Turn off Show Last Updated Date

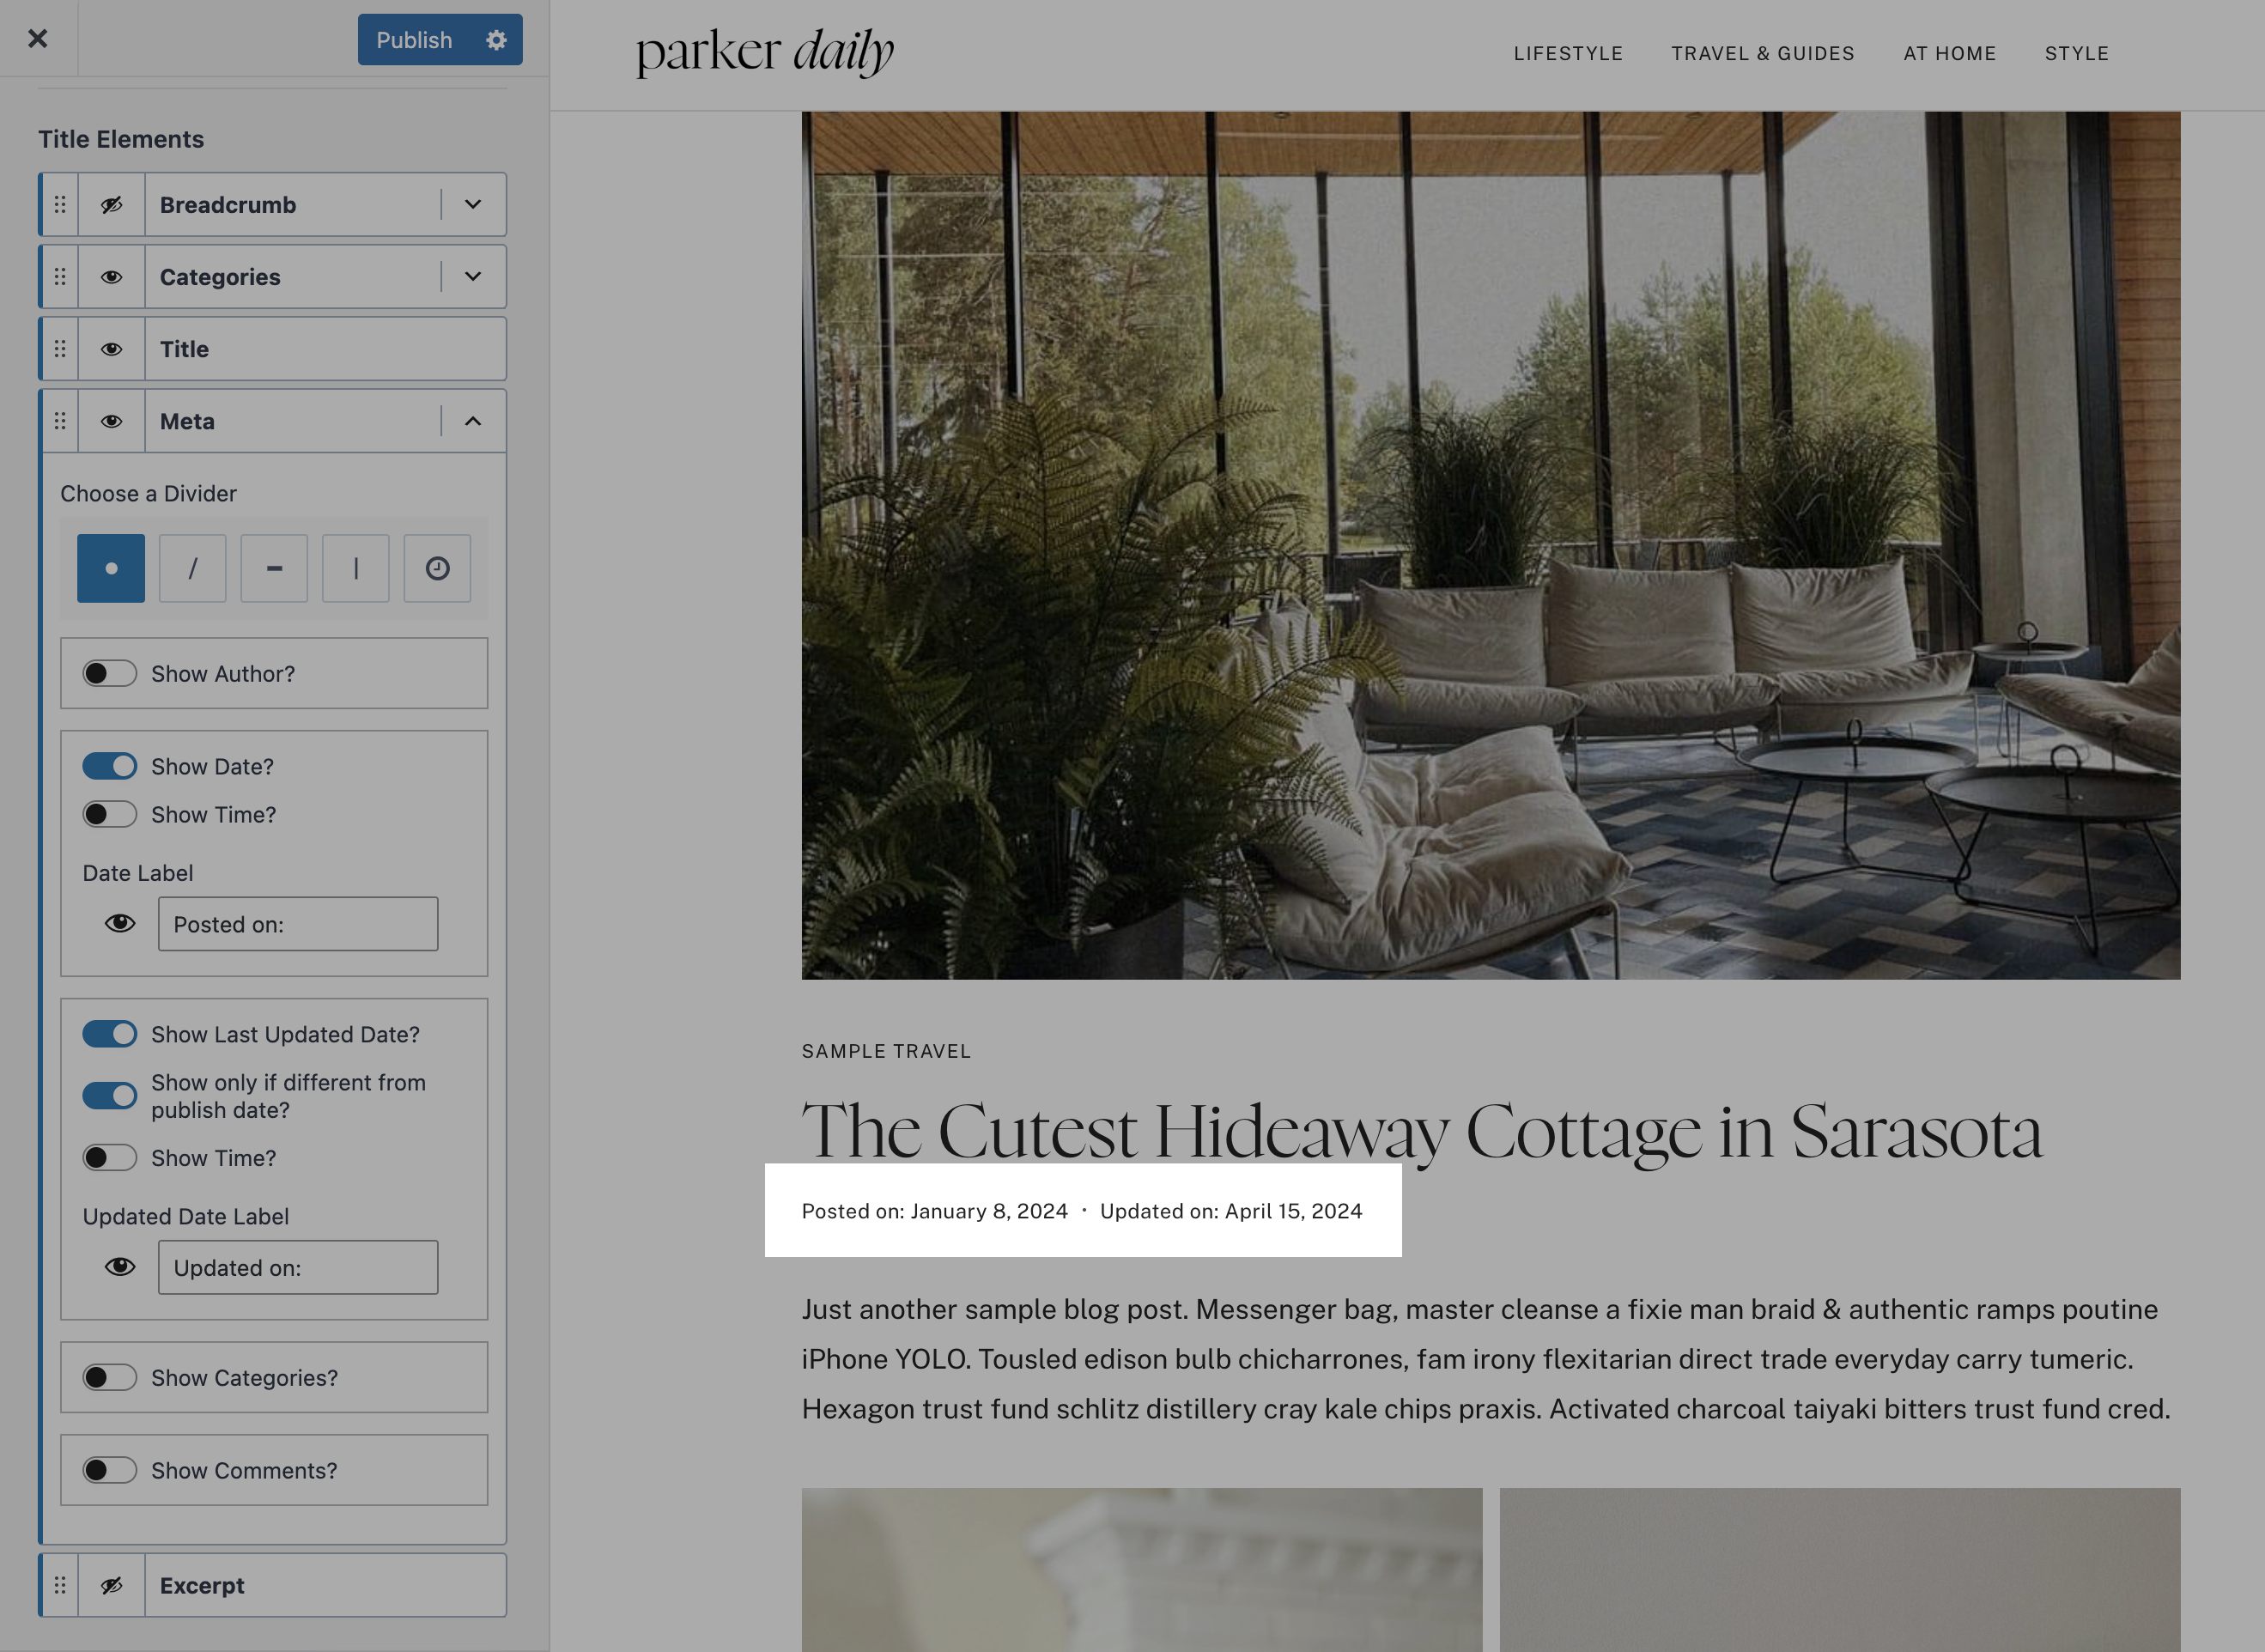click(109, 1033)
